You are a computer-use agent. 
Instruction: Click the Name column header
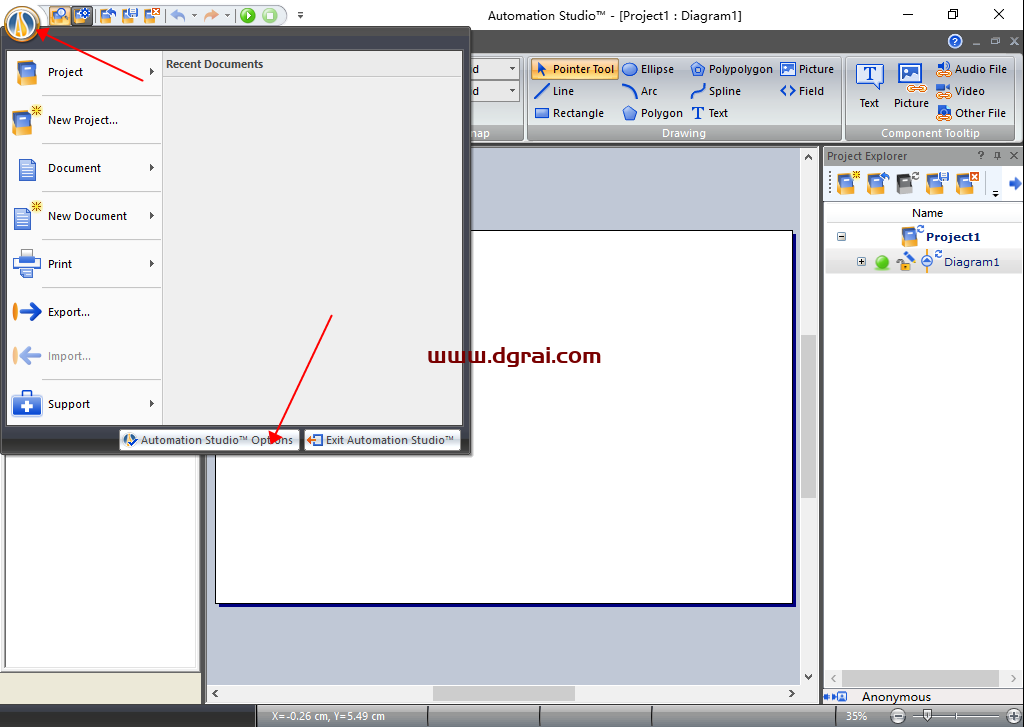coord(927,213)
